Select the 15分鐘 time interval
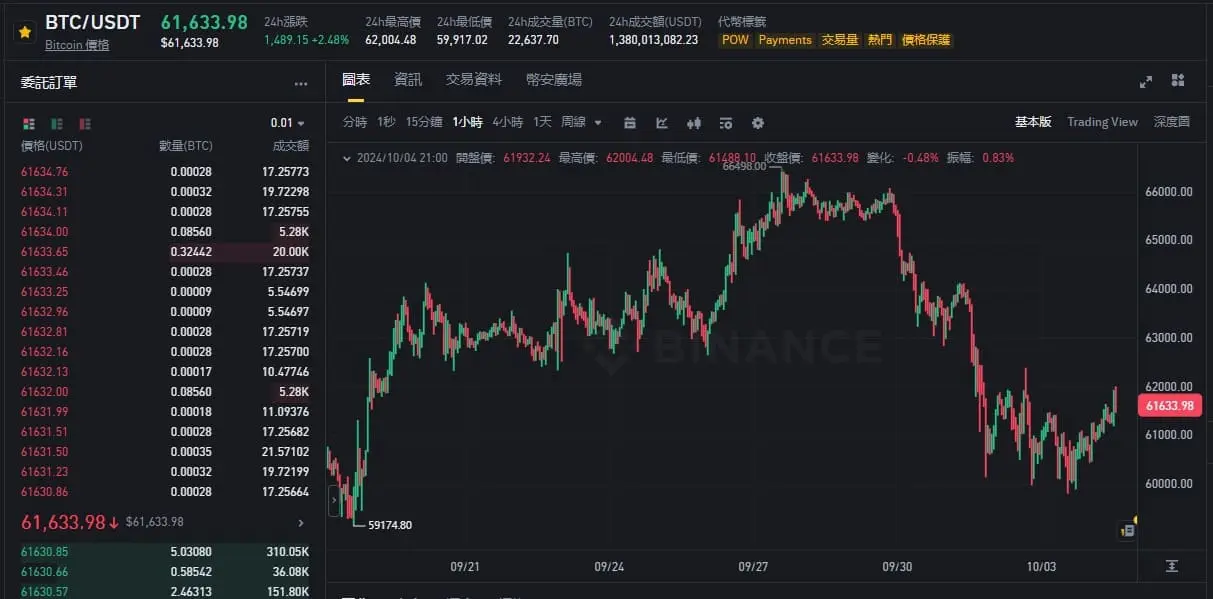Screen dimensions: 1213x599 click(424, 122)
